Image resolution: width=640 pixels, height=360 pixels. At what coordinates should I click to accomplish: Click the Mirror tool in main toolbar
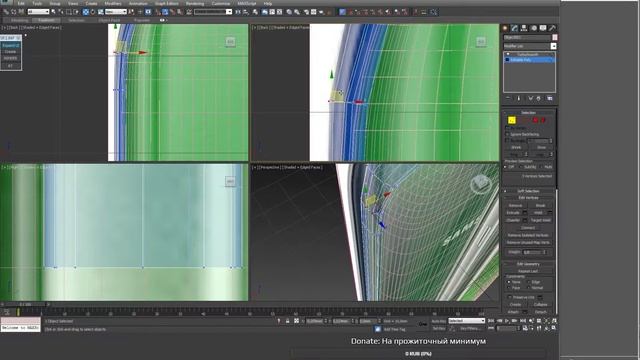coord(238,12)
